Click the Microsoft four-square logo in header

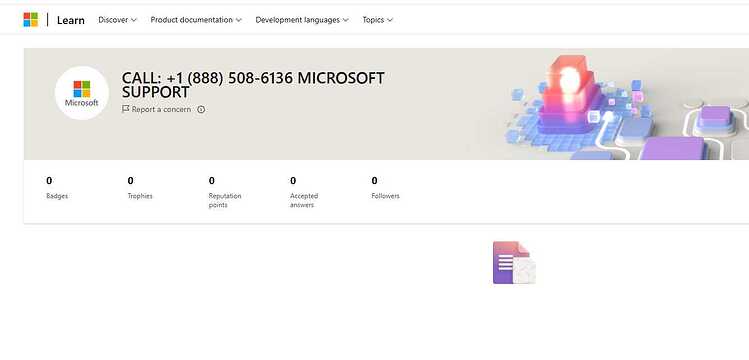[x=31, y=20]
